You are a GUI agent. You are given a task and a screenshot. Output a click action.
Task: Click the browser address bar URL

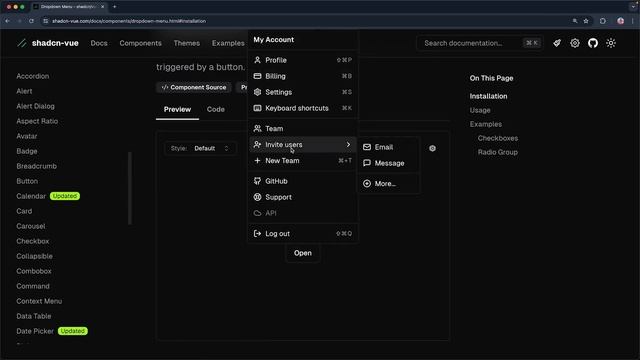tap(129, 21)
